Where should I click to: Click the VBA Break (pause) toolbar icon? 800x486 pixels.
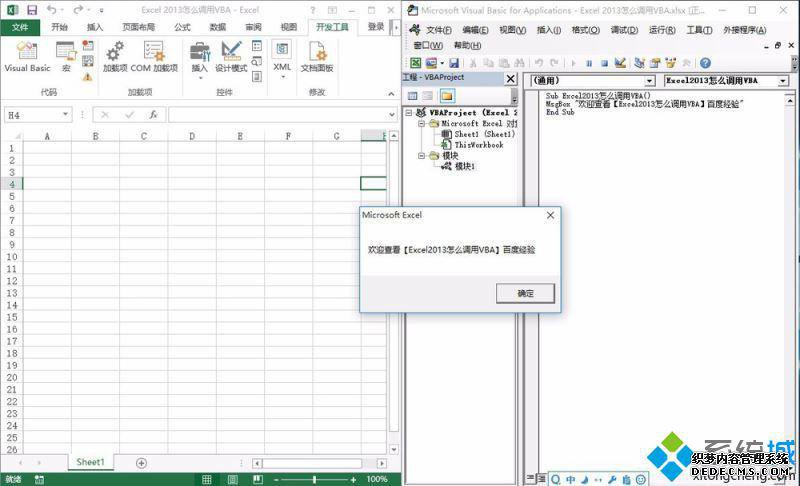589,63
